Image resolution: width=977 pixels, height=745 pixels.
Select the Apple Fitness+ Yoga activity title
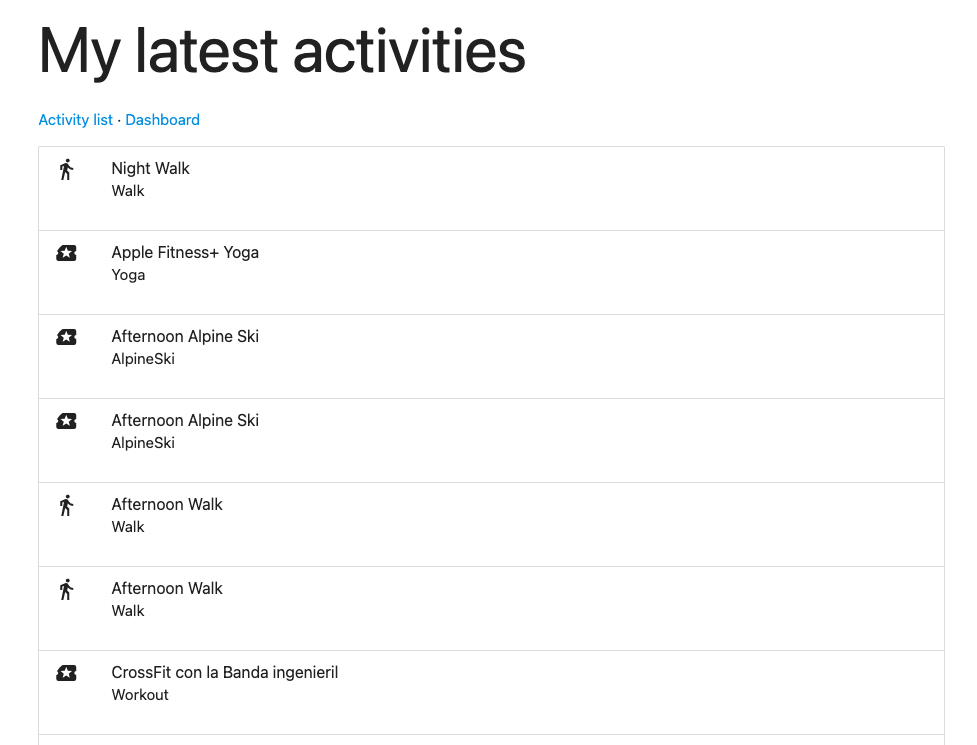point(185,252)
